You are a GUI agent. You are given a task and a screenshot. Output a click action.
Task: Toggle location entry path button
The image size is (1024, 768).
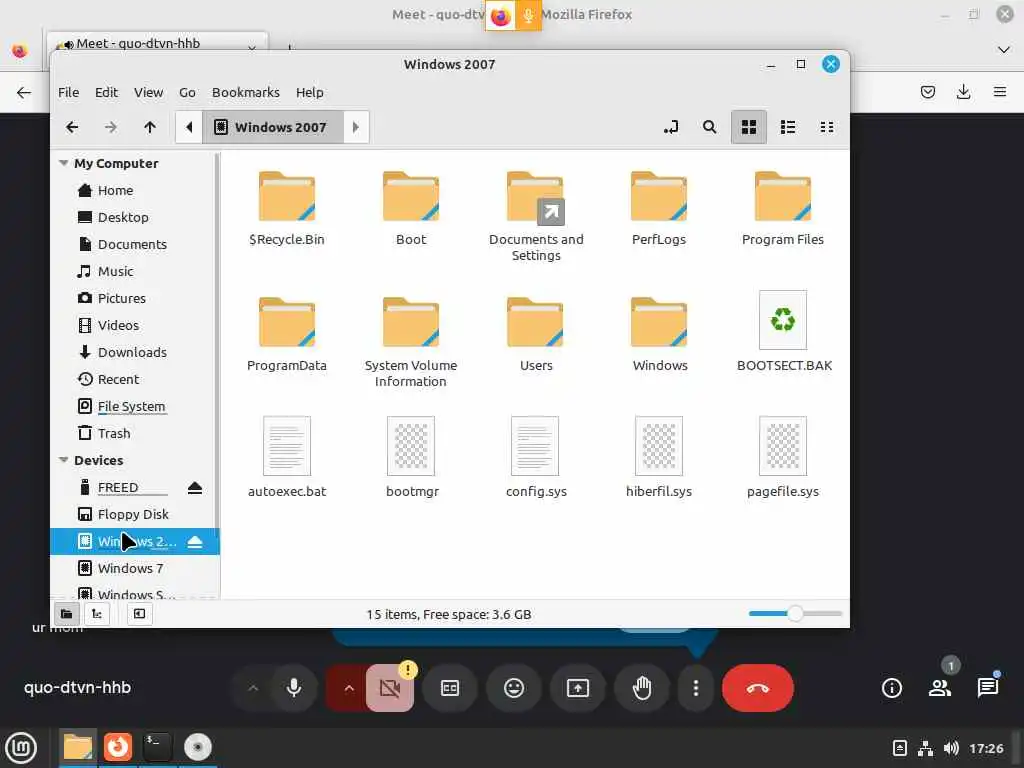pos(671,127)
